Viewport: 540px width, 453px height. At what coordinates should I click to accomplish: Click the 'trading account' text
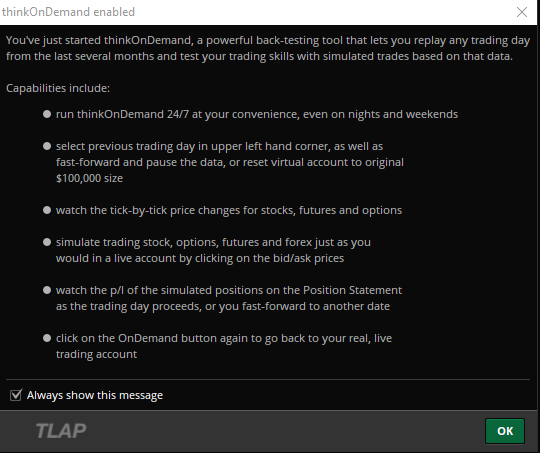tap(96, 354)
